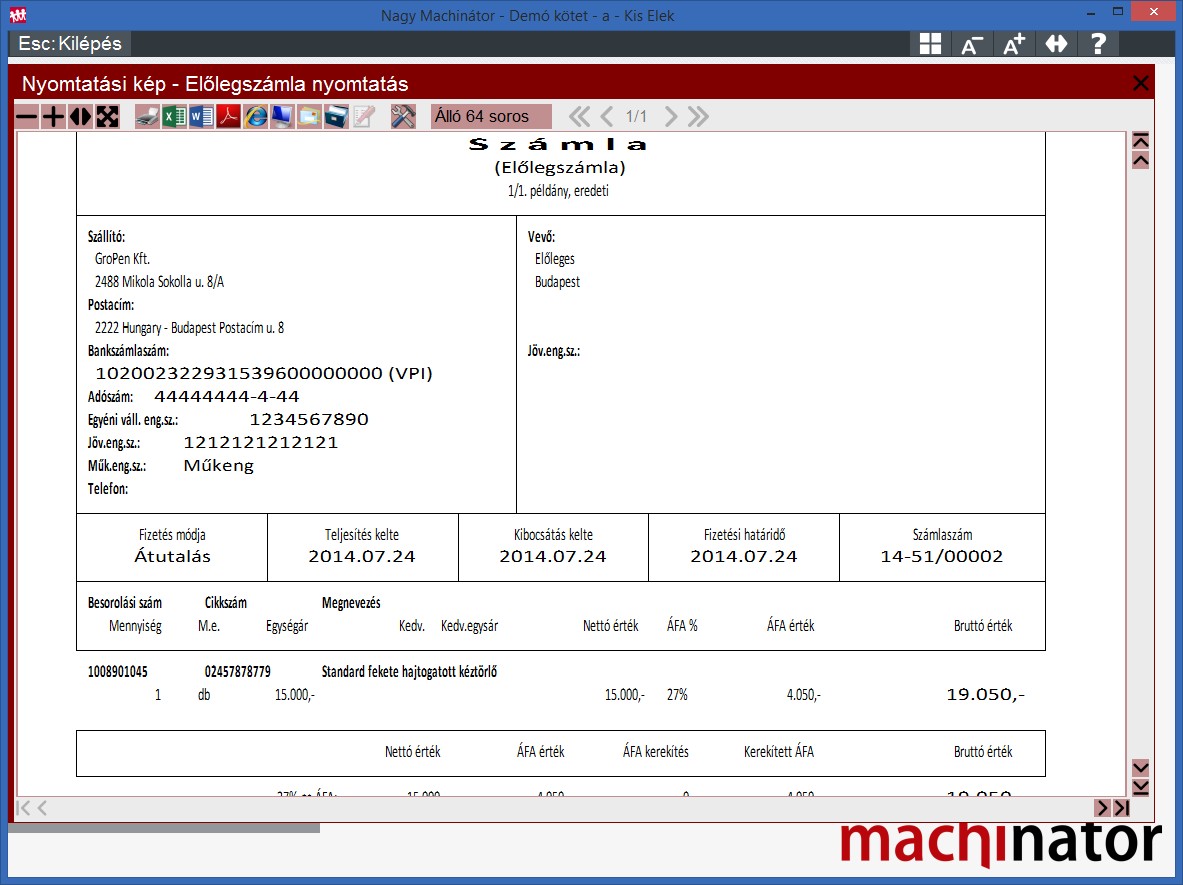This screenshot has height=885, width=1183.
Task: Go to next preview page
Action: tap(670, 116)
